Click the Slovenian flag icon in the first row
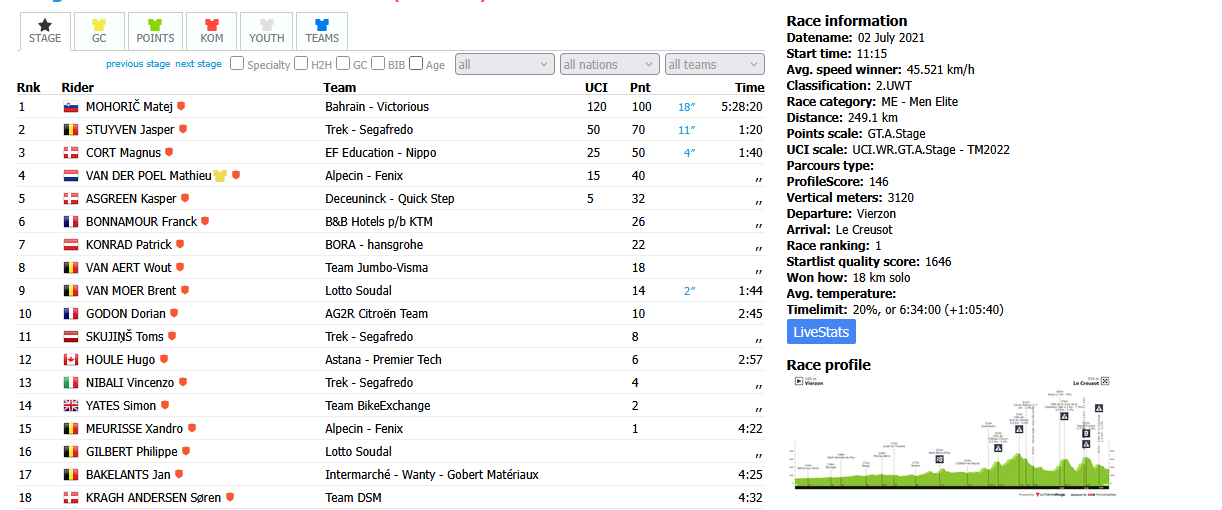 point(71,107)
